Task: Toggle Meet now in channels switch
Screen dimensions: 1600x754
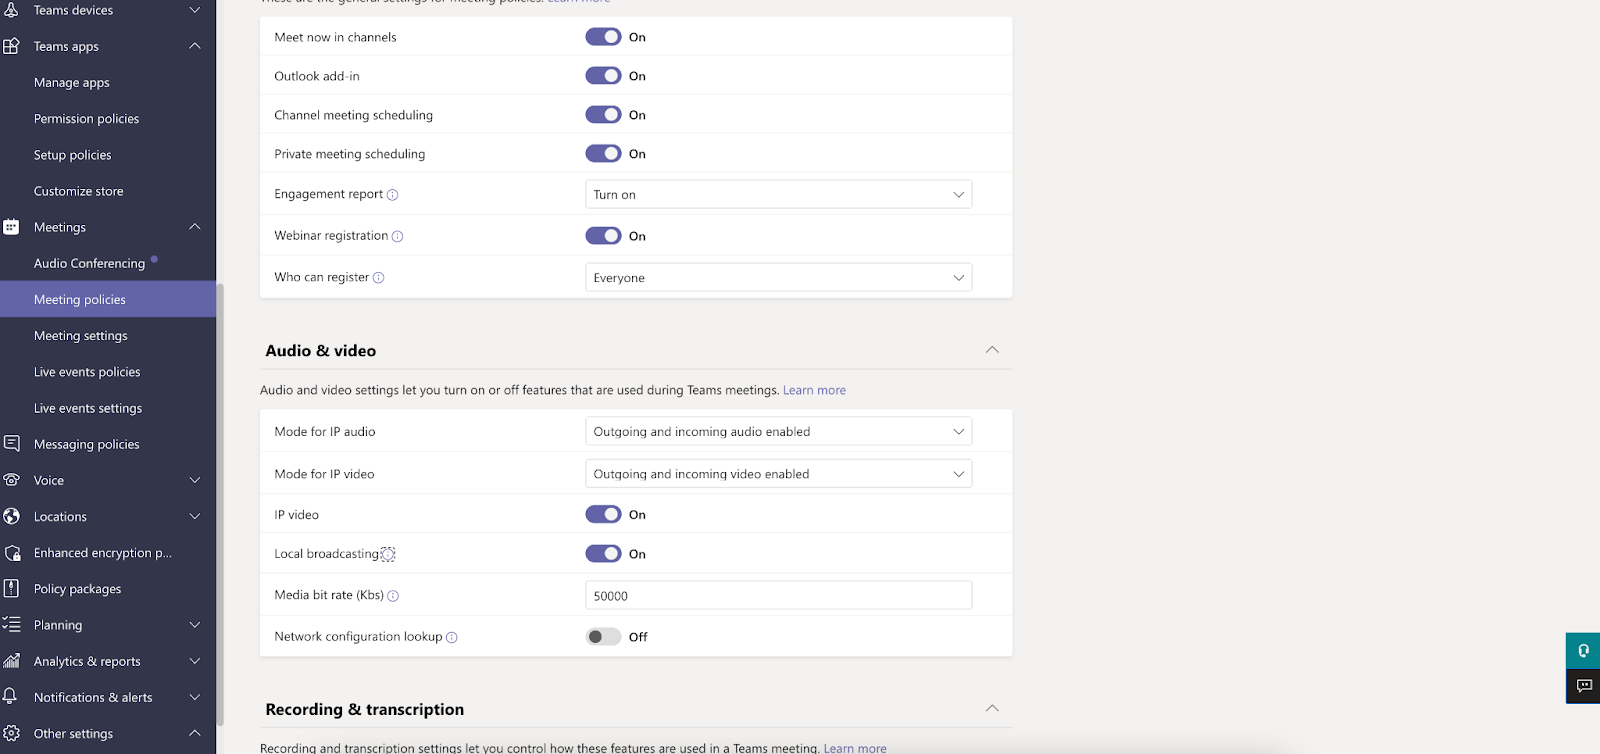Action: pos(603,37)
